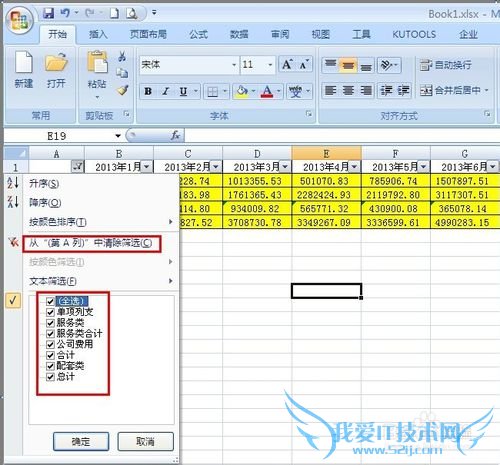Create a new file with 新建
500x465 pixels.
pos(24,69)
